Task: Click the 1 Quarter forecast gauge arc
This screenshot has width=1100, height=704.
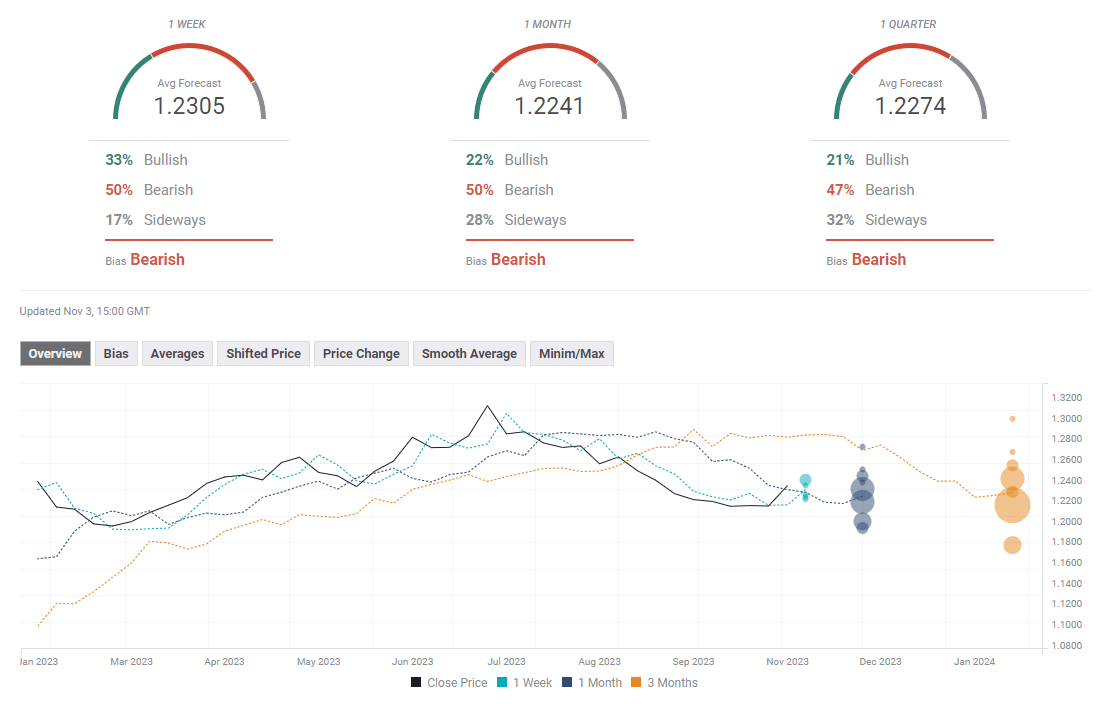Action: (910, 49)
